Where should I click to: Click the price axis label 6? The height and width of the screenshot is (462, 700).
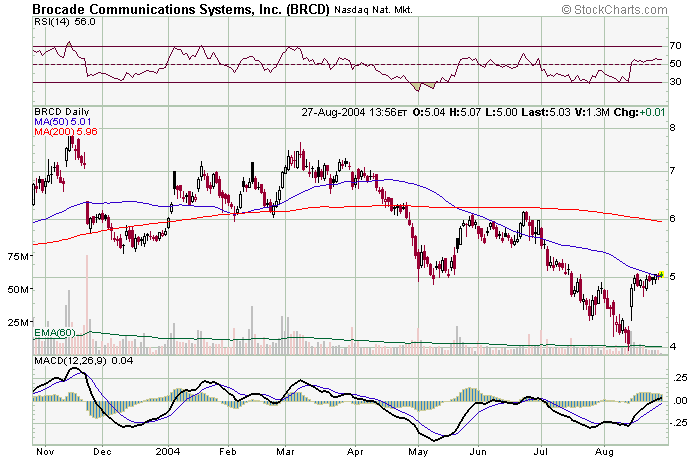point(672,219)
